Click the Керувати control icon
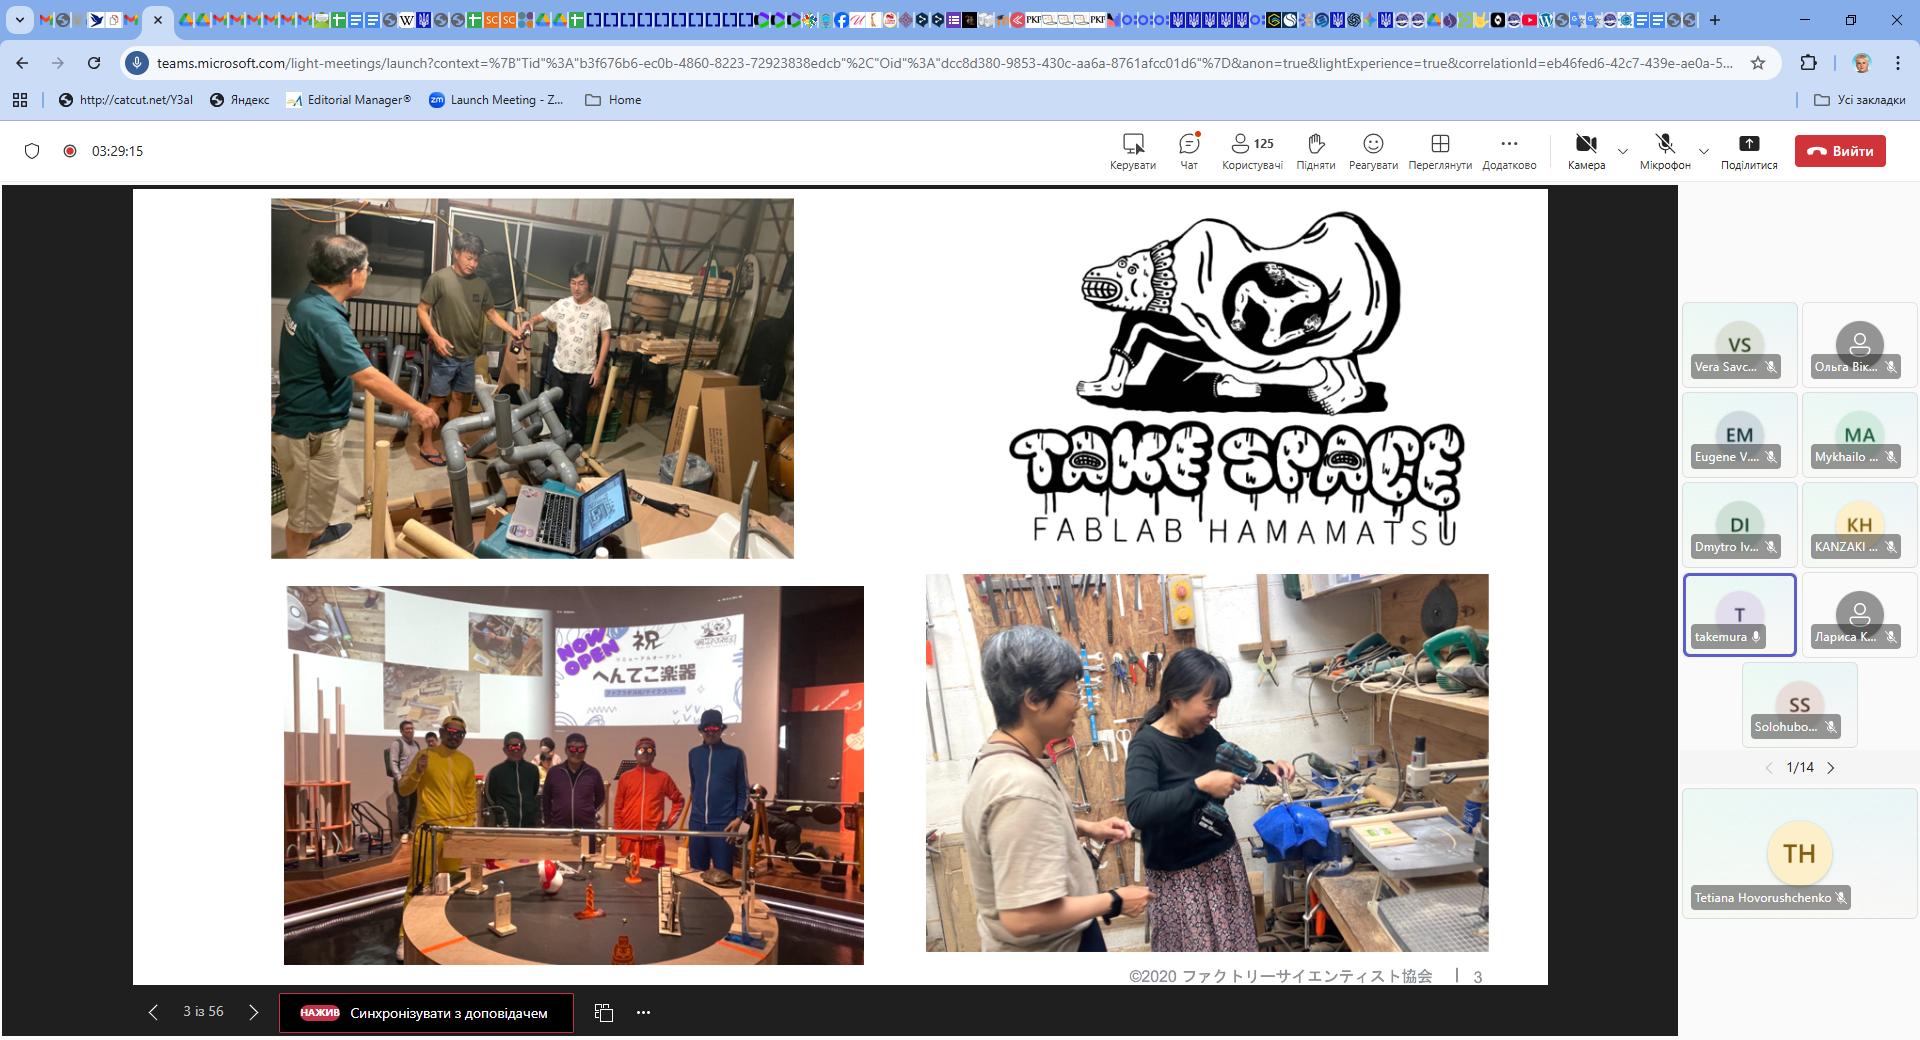Screen dimensions: 1920x1040 (x=1132, y=151)
